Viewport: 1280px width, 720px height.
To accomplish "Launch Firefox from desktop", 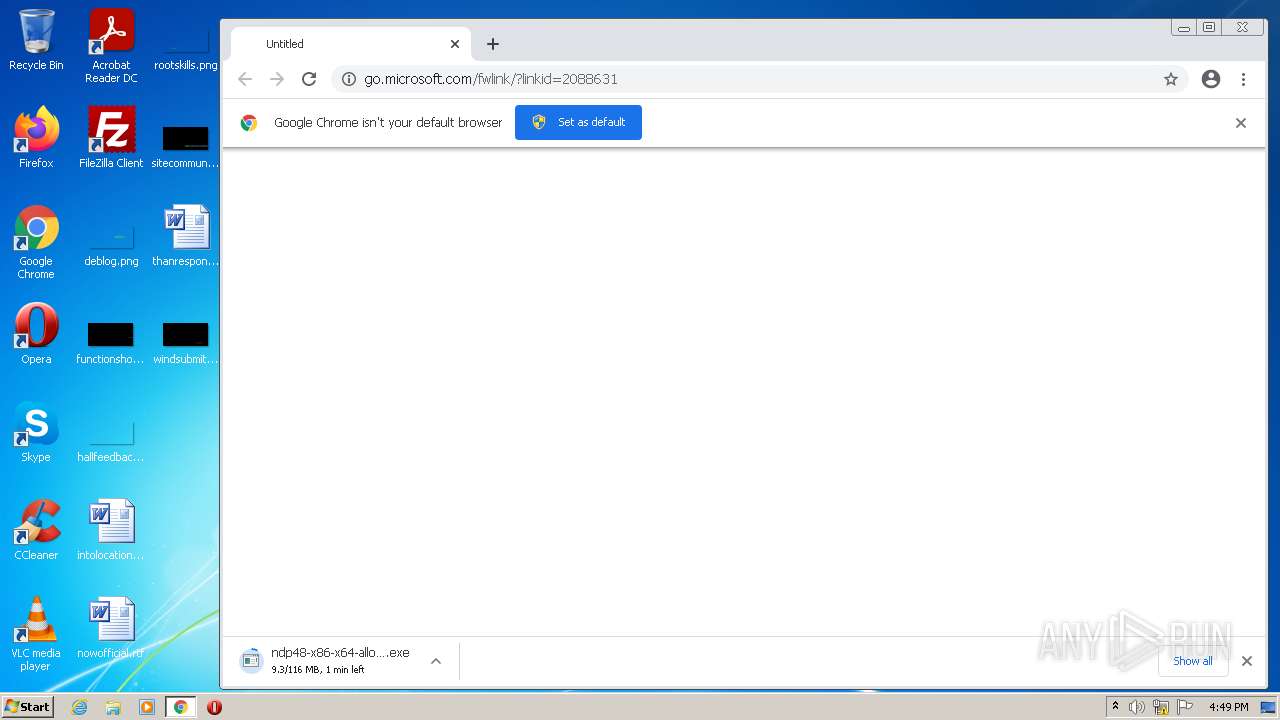I will pos(36,138).
